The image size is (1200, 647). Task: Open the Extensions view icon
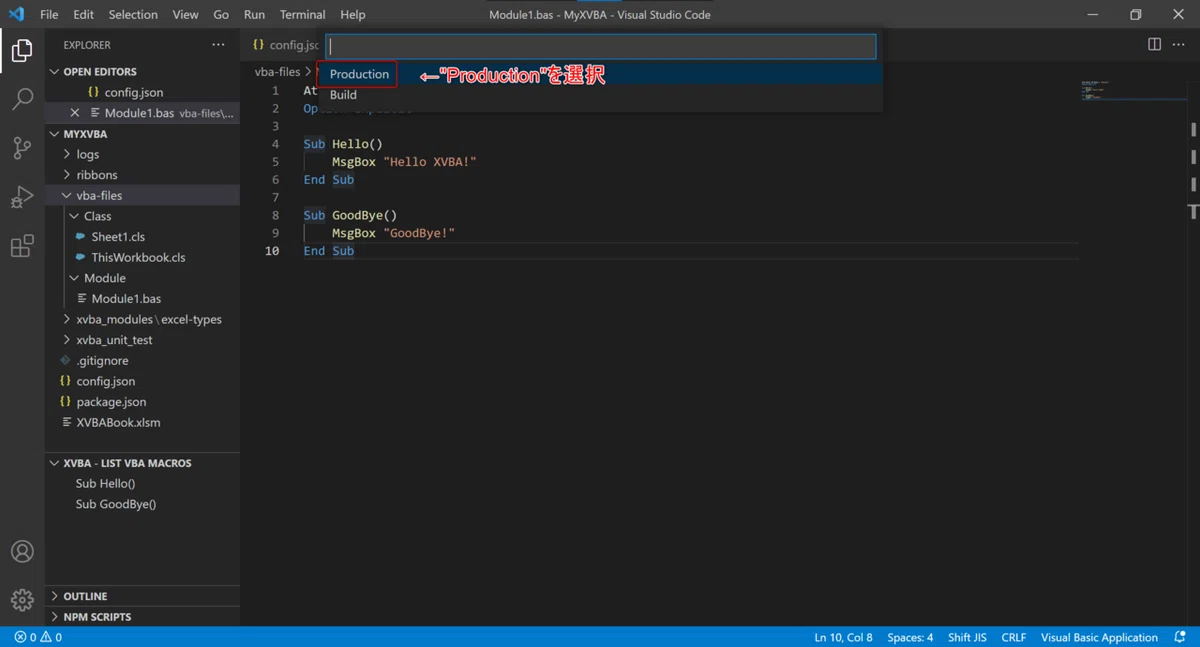click(22, 246)
